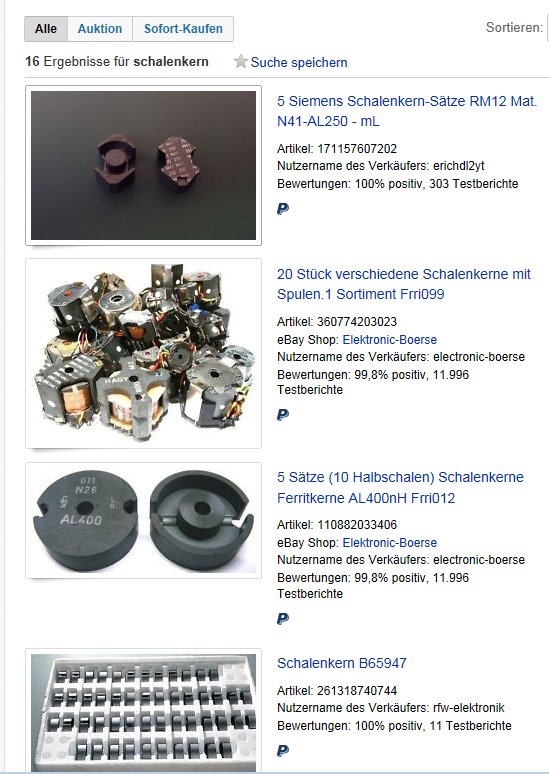Click the Siemens RM12 cores thumbnail
The height and width of the screenshot is (774, 549).
pyautogui.click(x=143, y=165)
